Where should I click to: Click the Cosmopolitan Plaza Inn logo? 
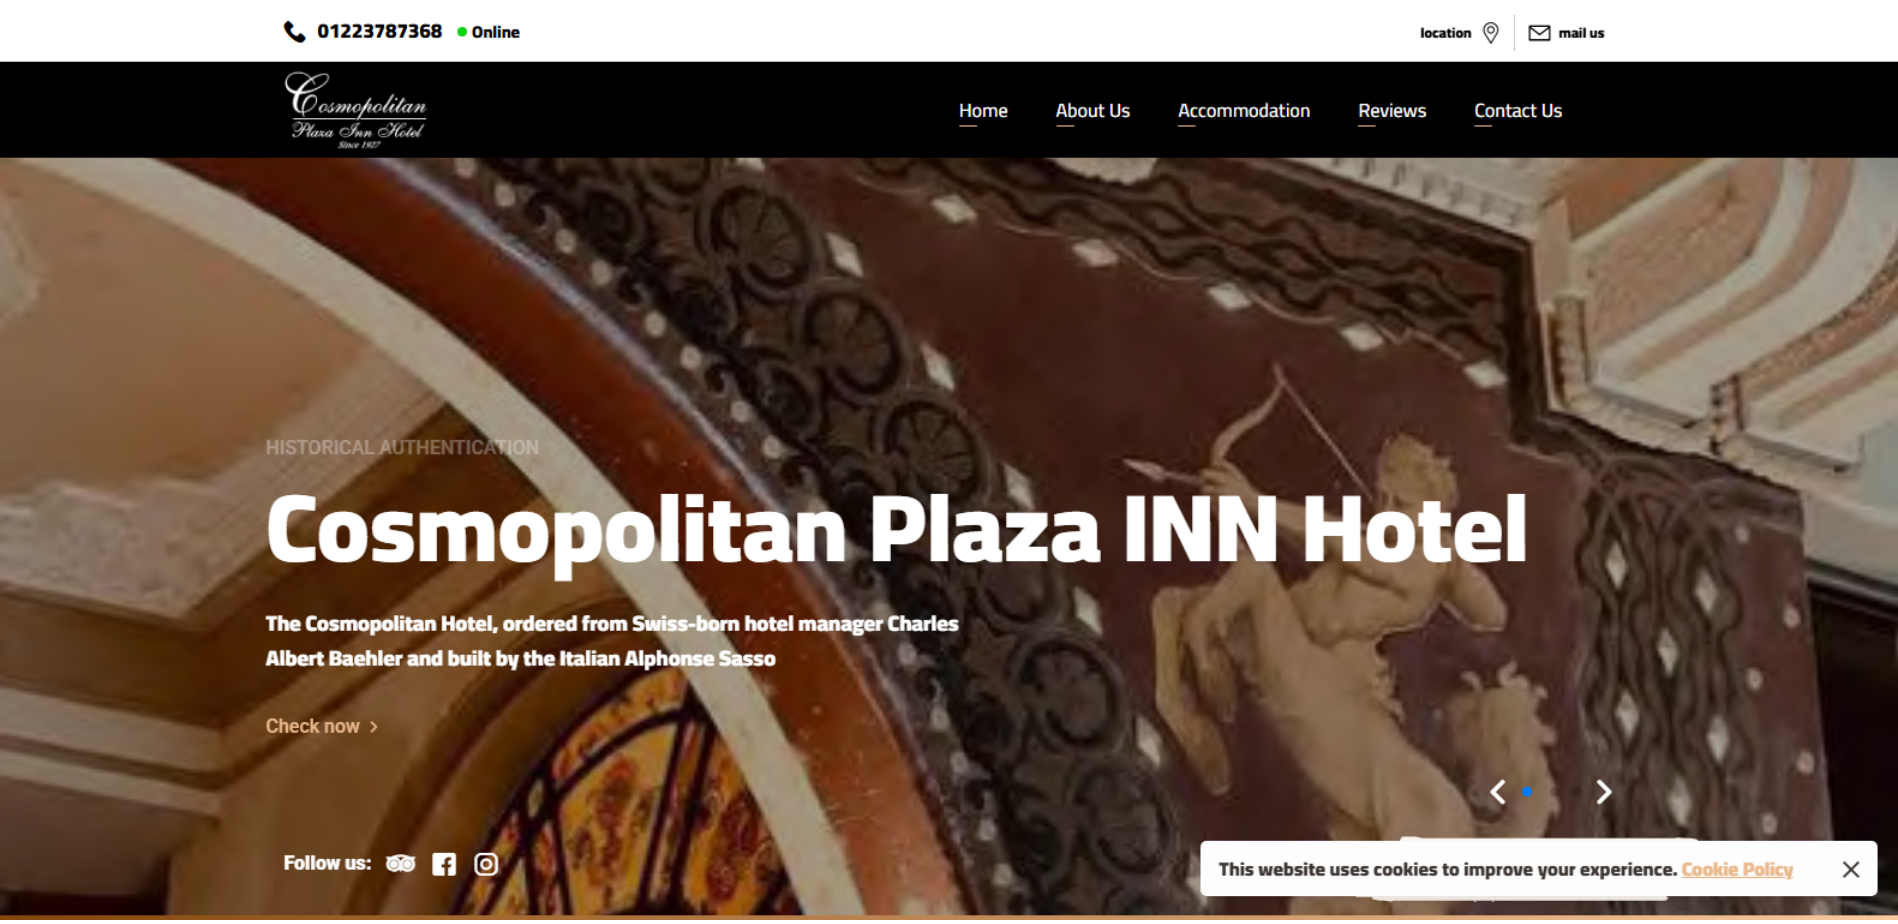coord(356,110)
